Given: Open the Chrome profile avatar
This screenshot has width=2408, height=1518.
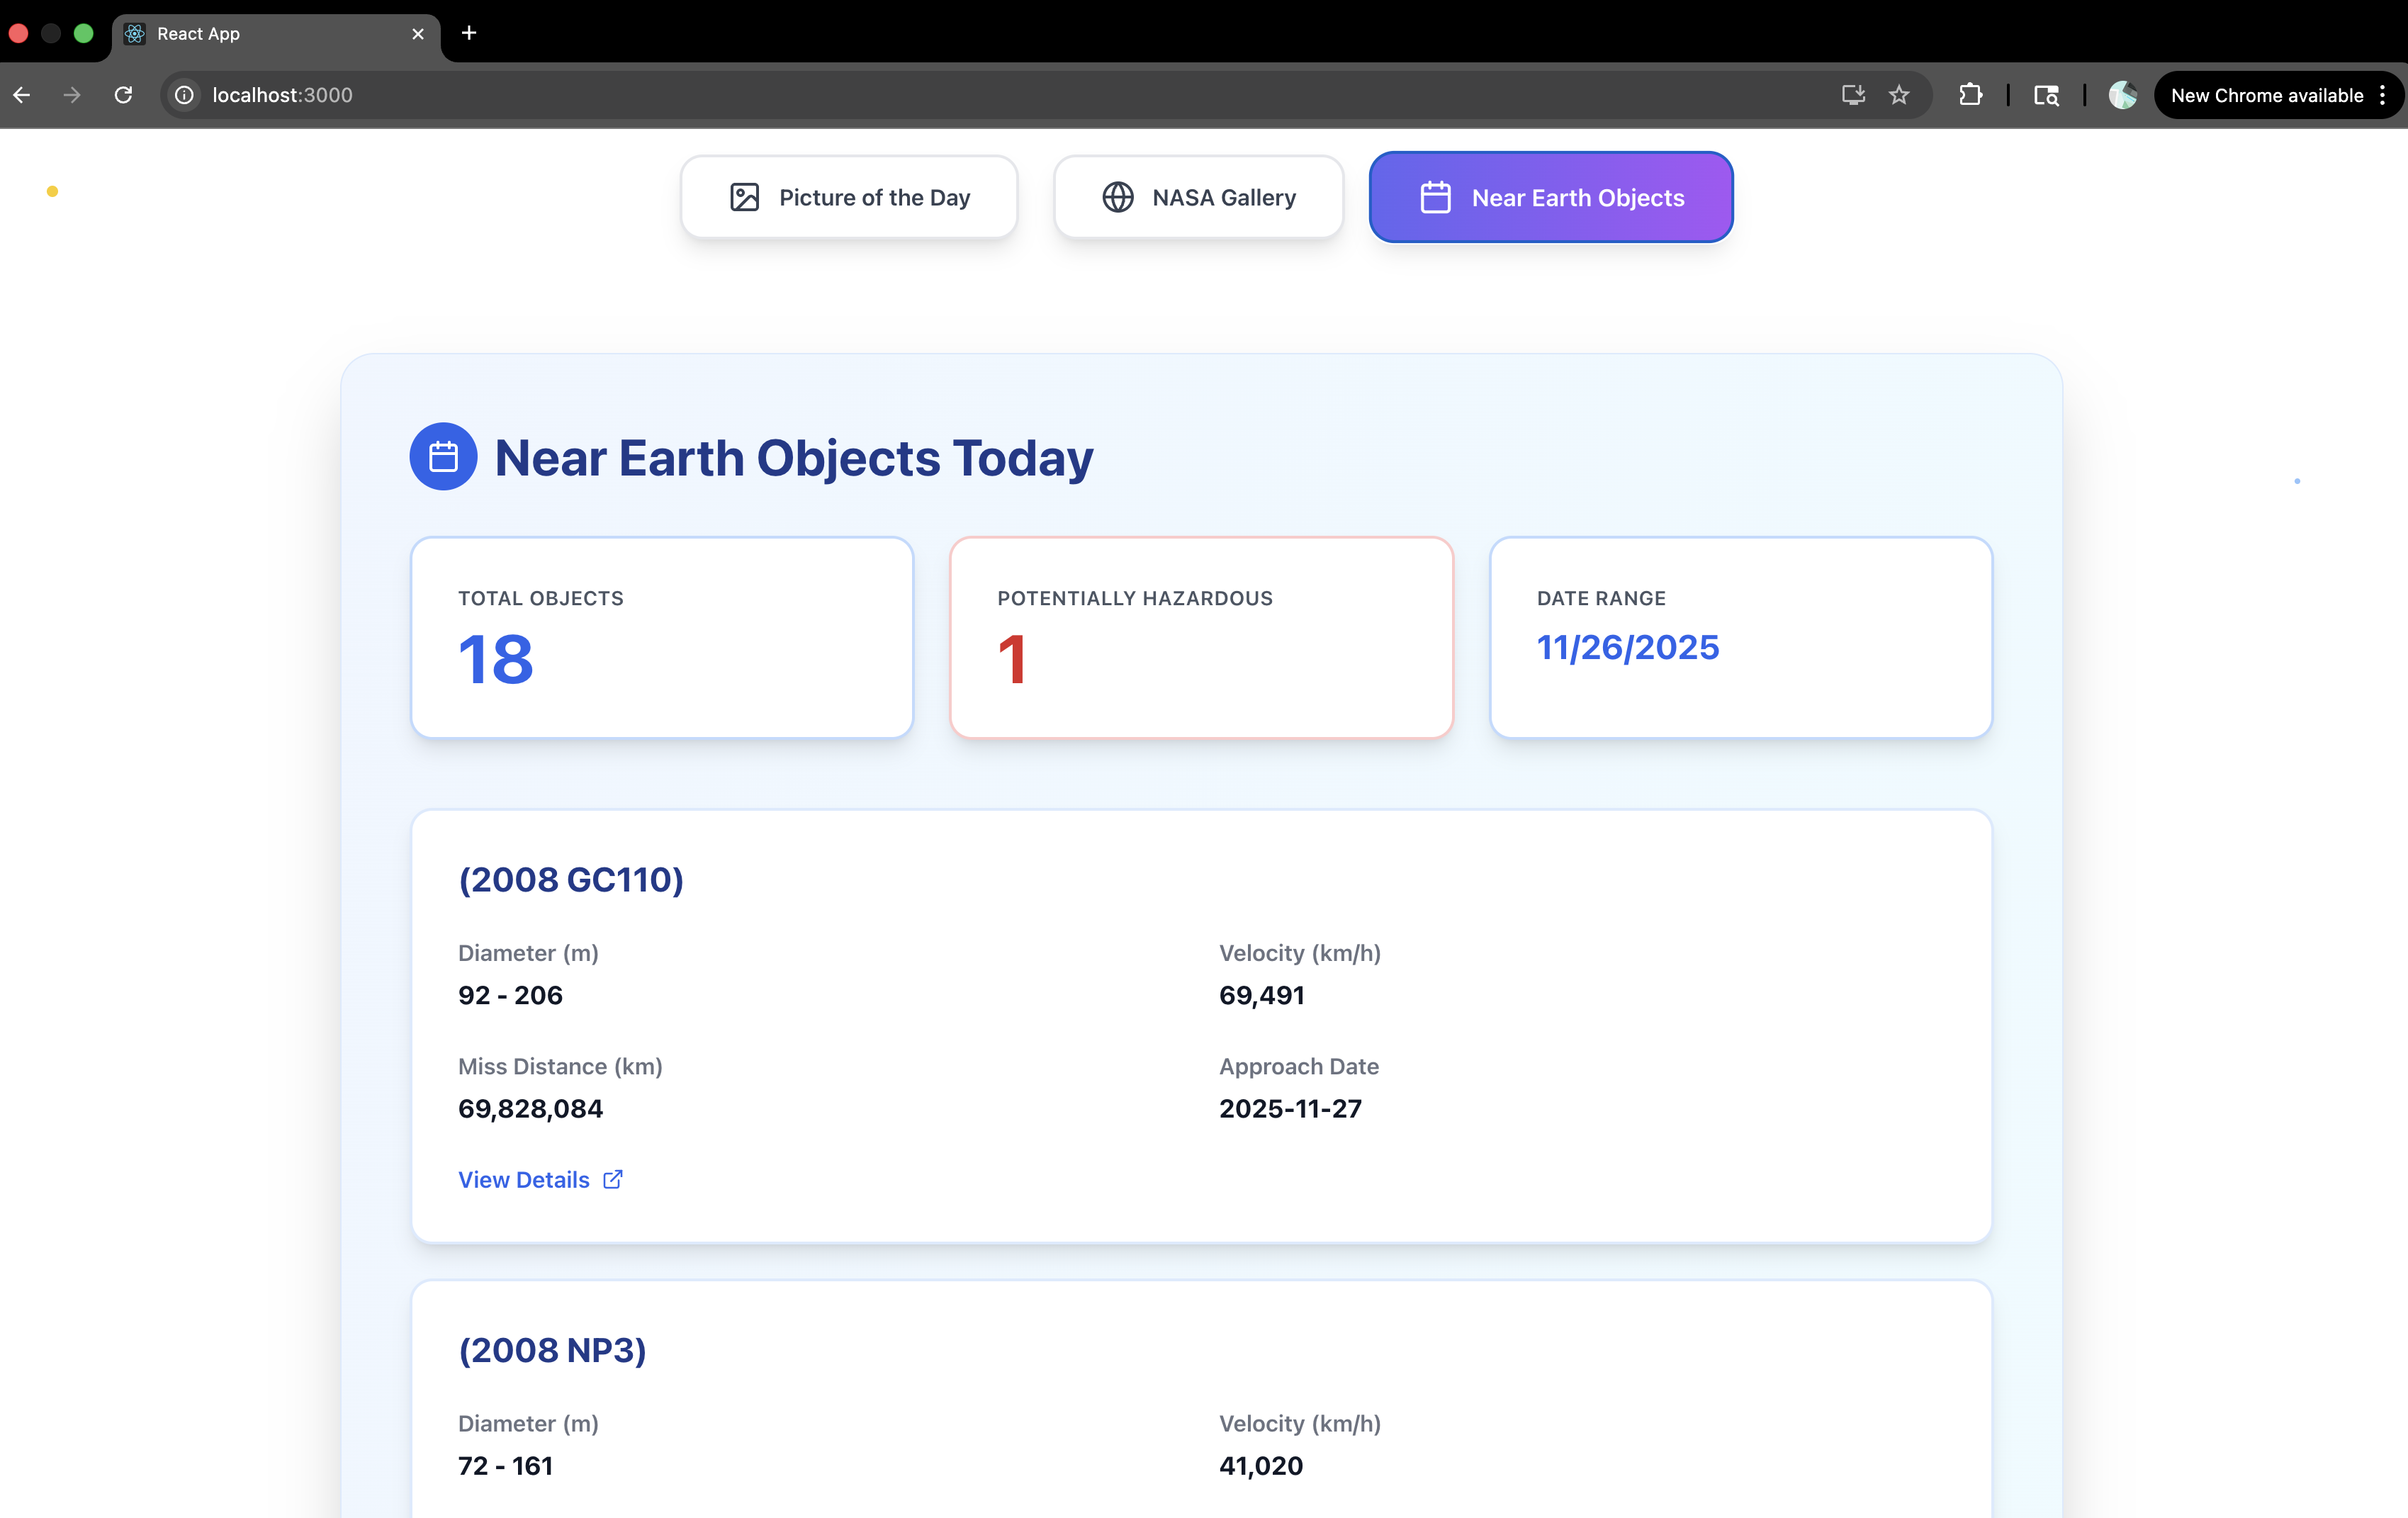Looking at the screenshot, I should pyautogui.click(x=2122, y=95).
